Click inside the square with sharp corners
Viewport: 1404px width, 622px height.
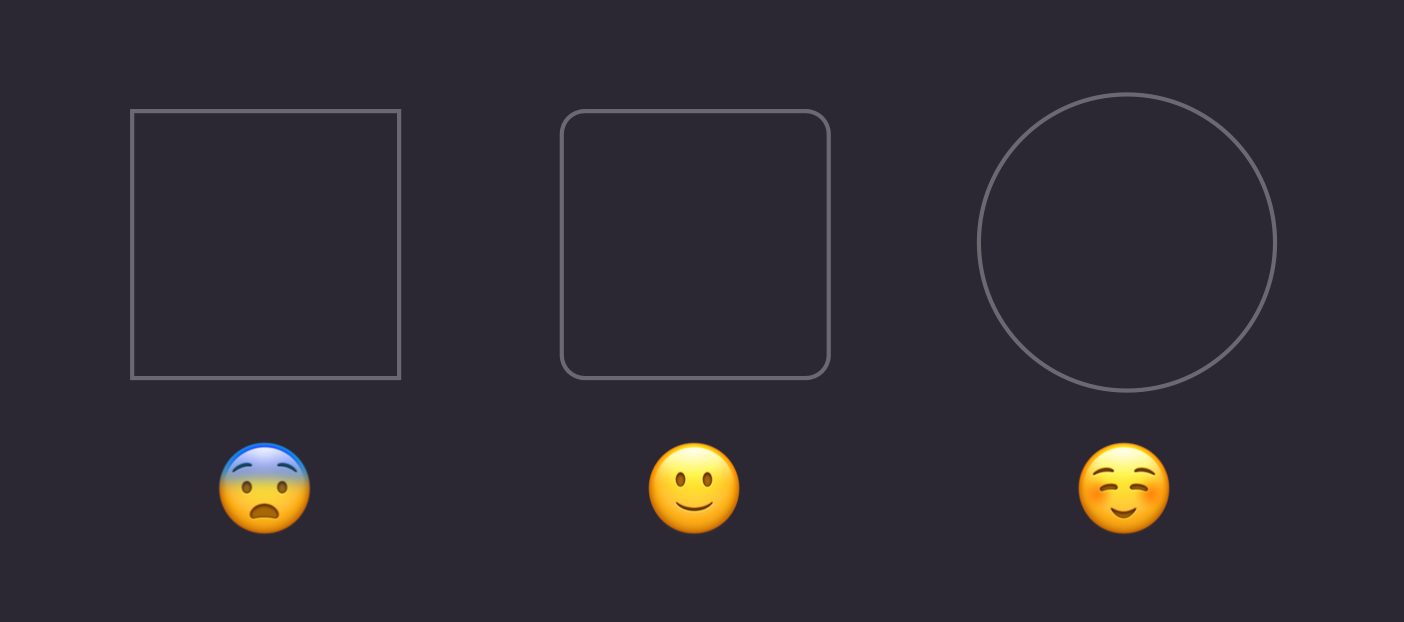(x=265, y=244)
